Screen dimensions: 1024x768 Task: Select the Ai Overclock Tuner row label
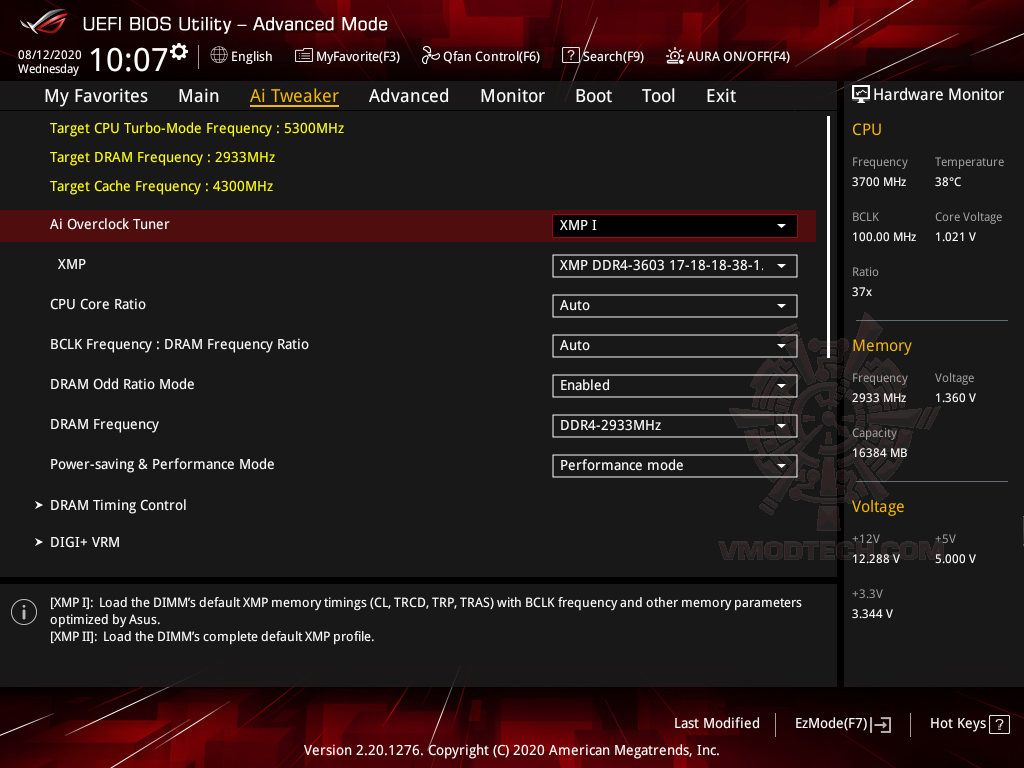(110, 224)
